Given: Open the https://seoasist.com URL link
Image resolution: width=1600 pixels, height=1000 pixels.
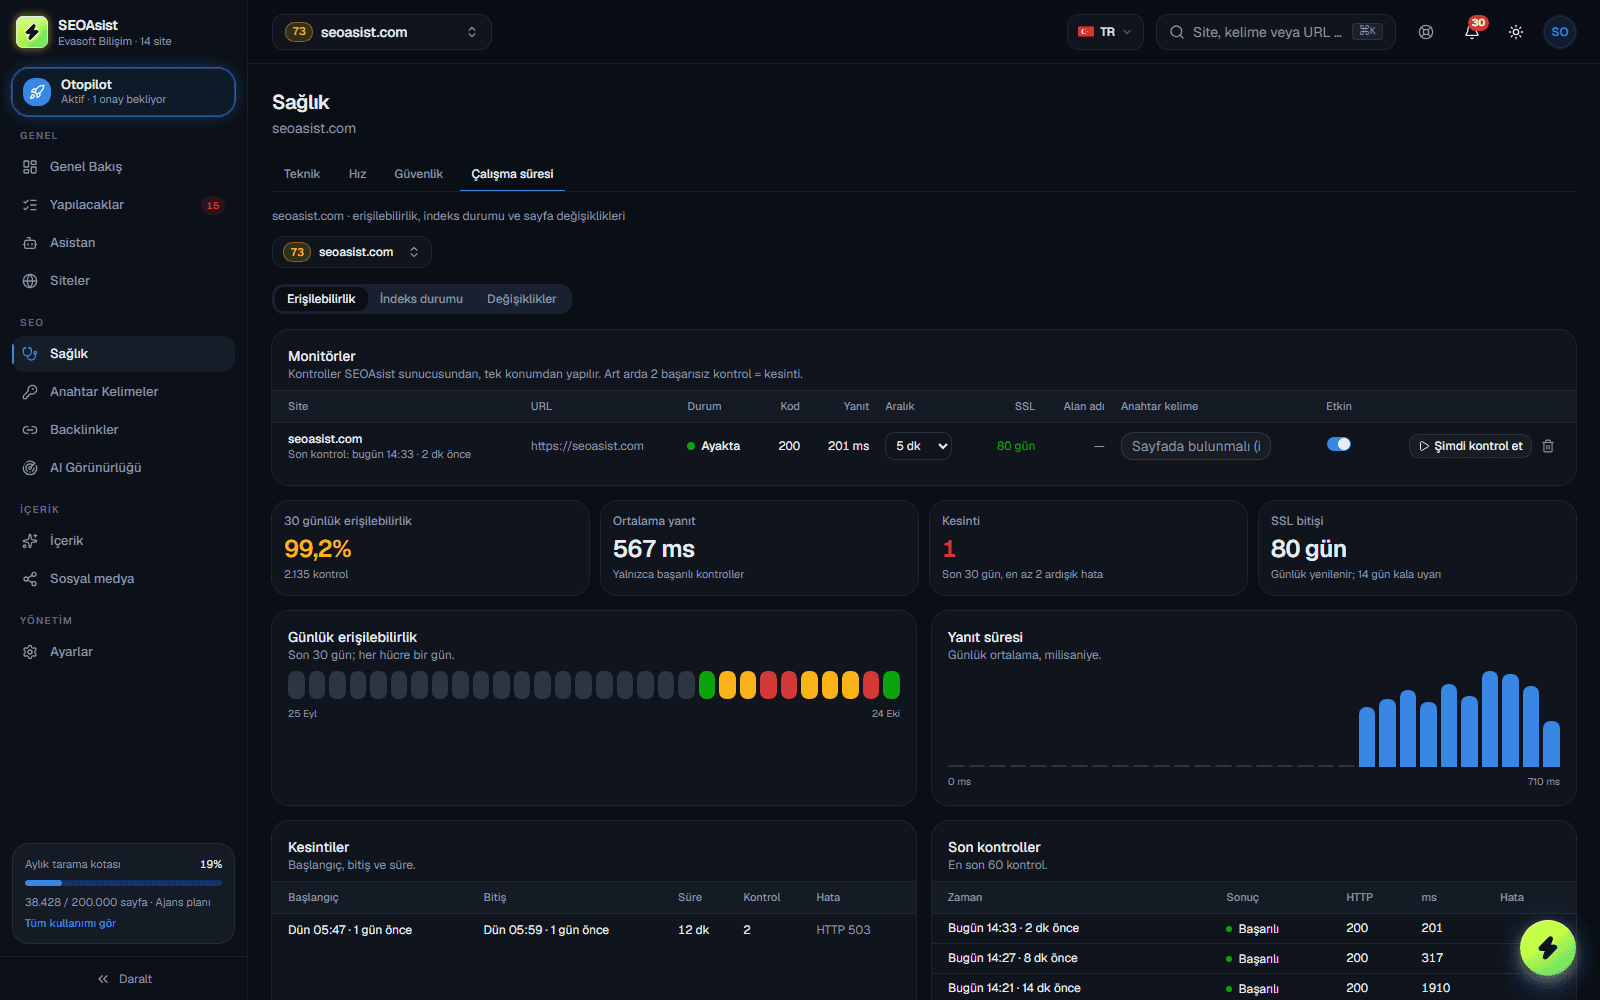Looking at the screenshot, I should pos(587,446).
